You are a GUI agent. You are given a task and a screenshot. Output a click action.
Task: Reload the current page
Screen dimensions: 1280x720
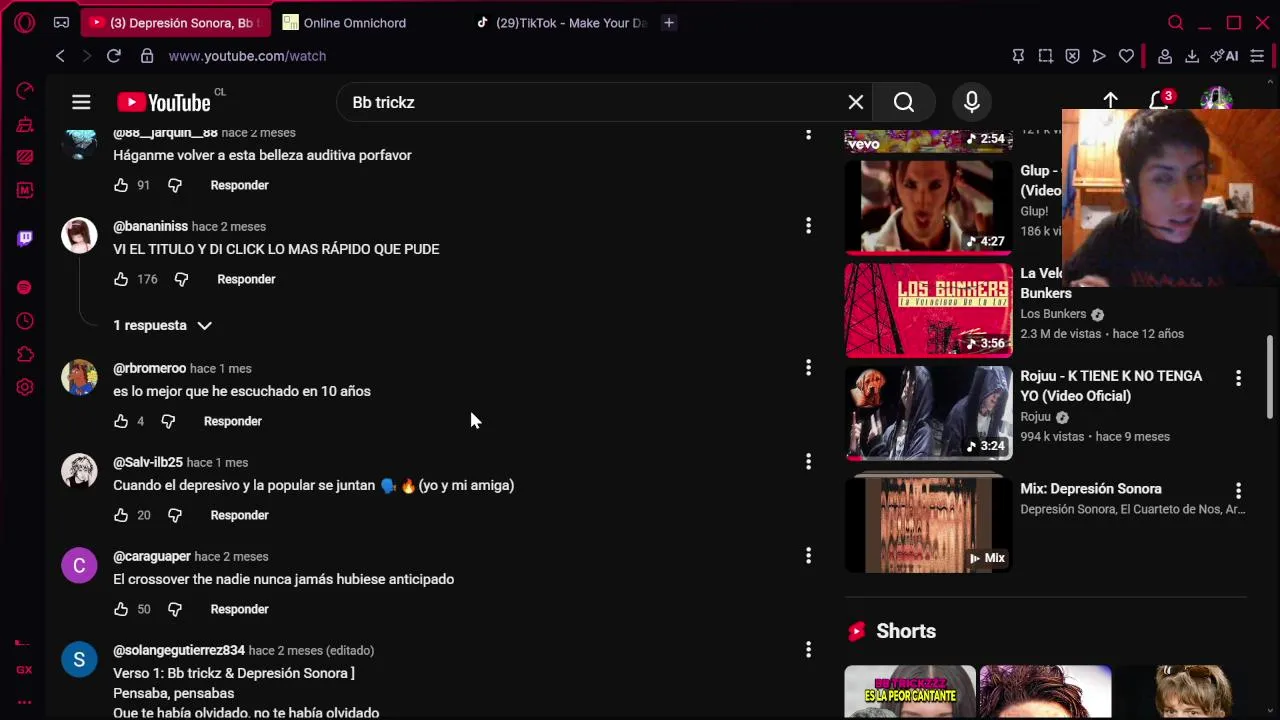click(114, 56)
